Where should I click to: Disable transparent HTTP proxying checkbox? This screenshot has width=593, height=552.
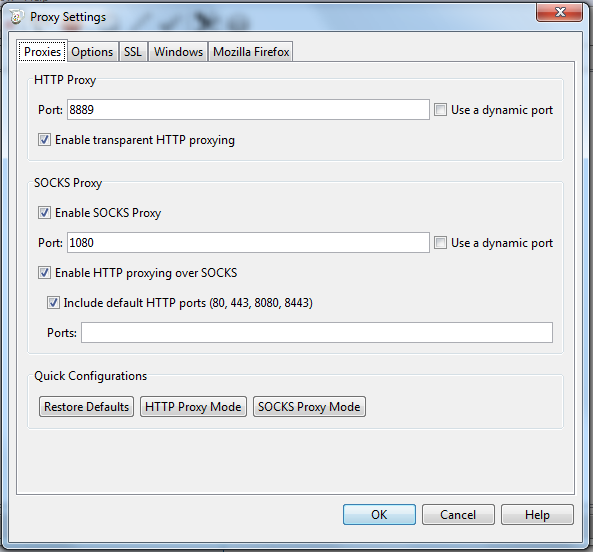click(44, 140)
